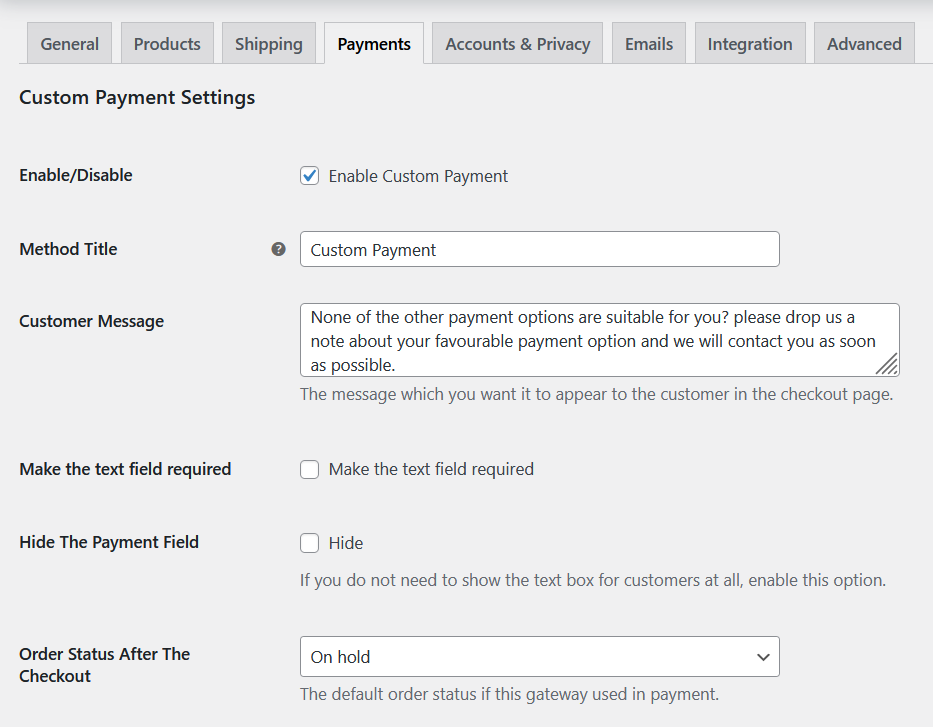This screenshot has width=933, height=727.
Task: Open the Products tab
Action: (167, 44)
